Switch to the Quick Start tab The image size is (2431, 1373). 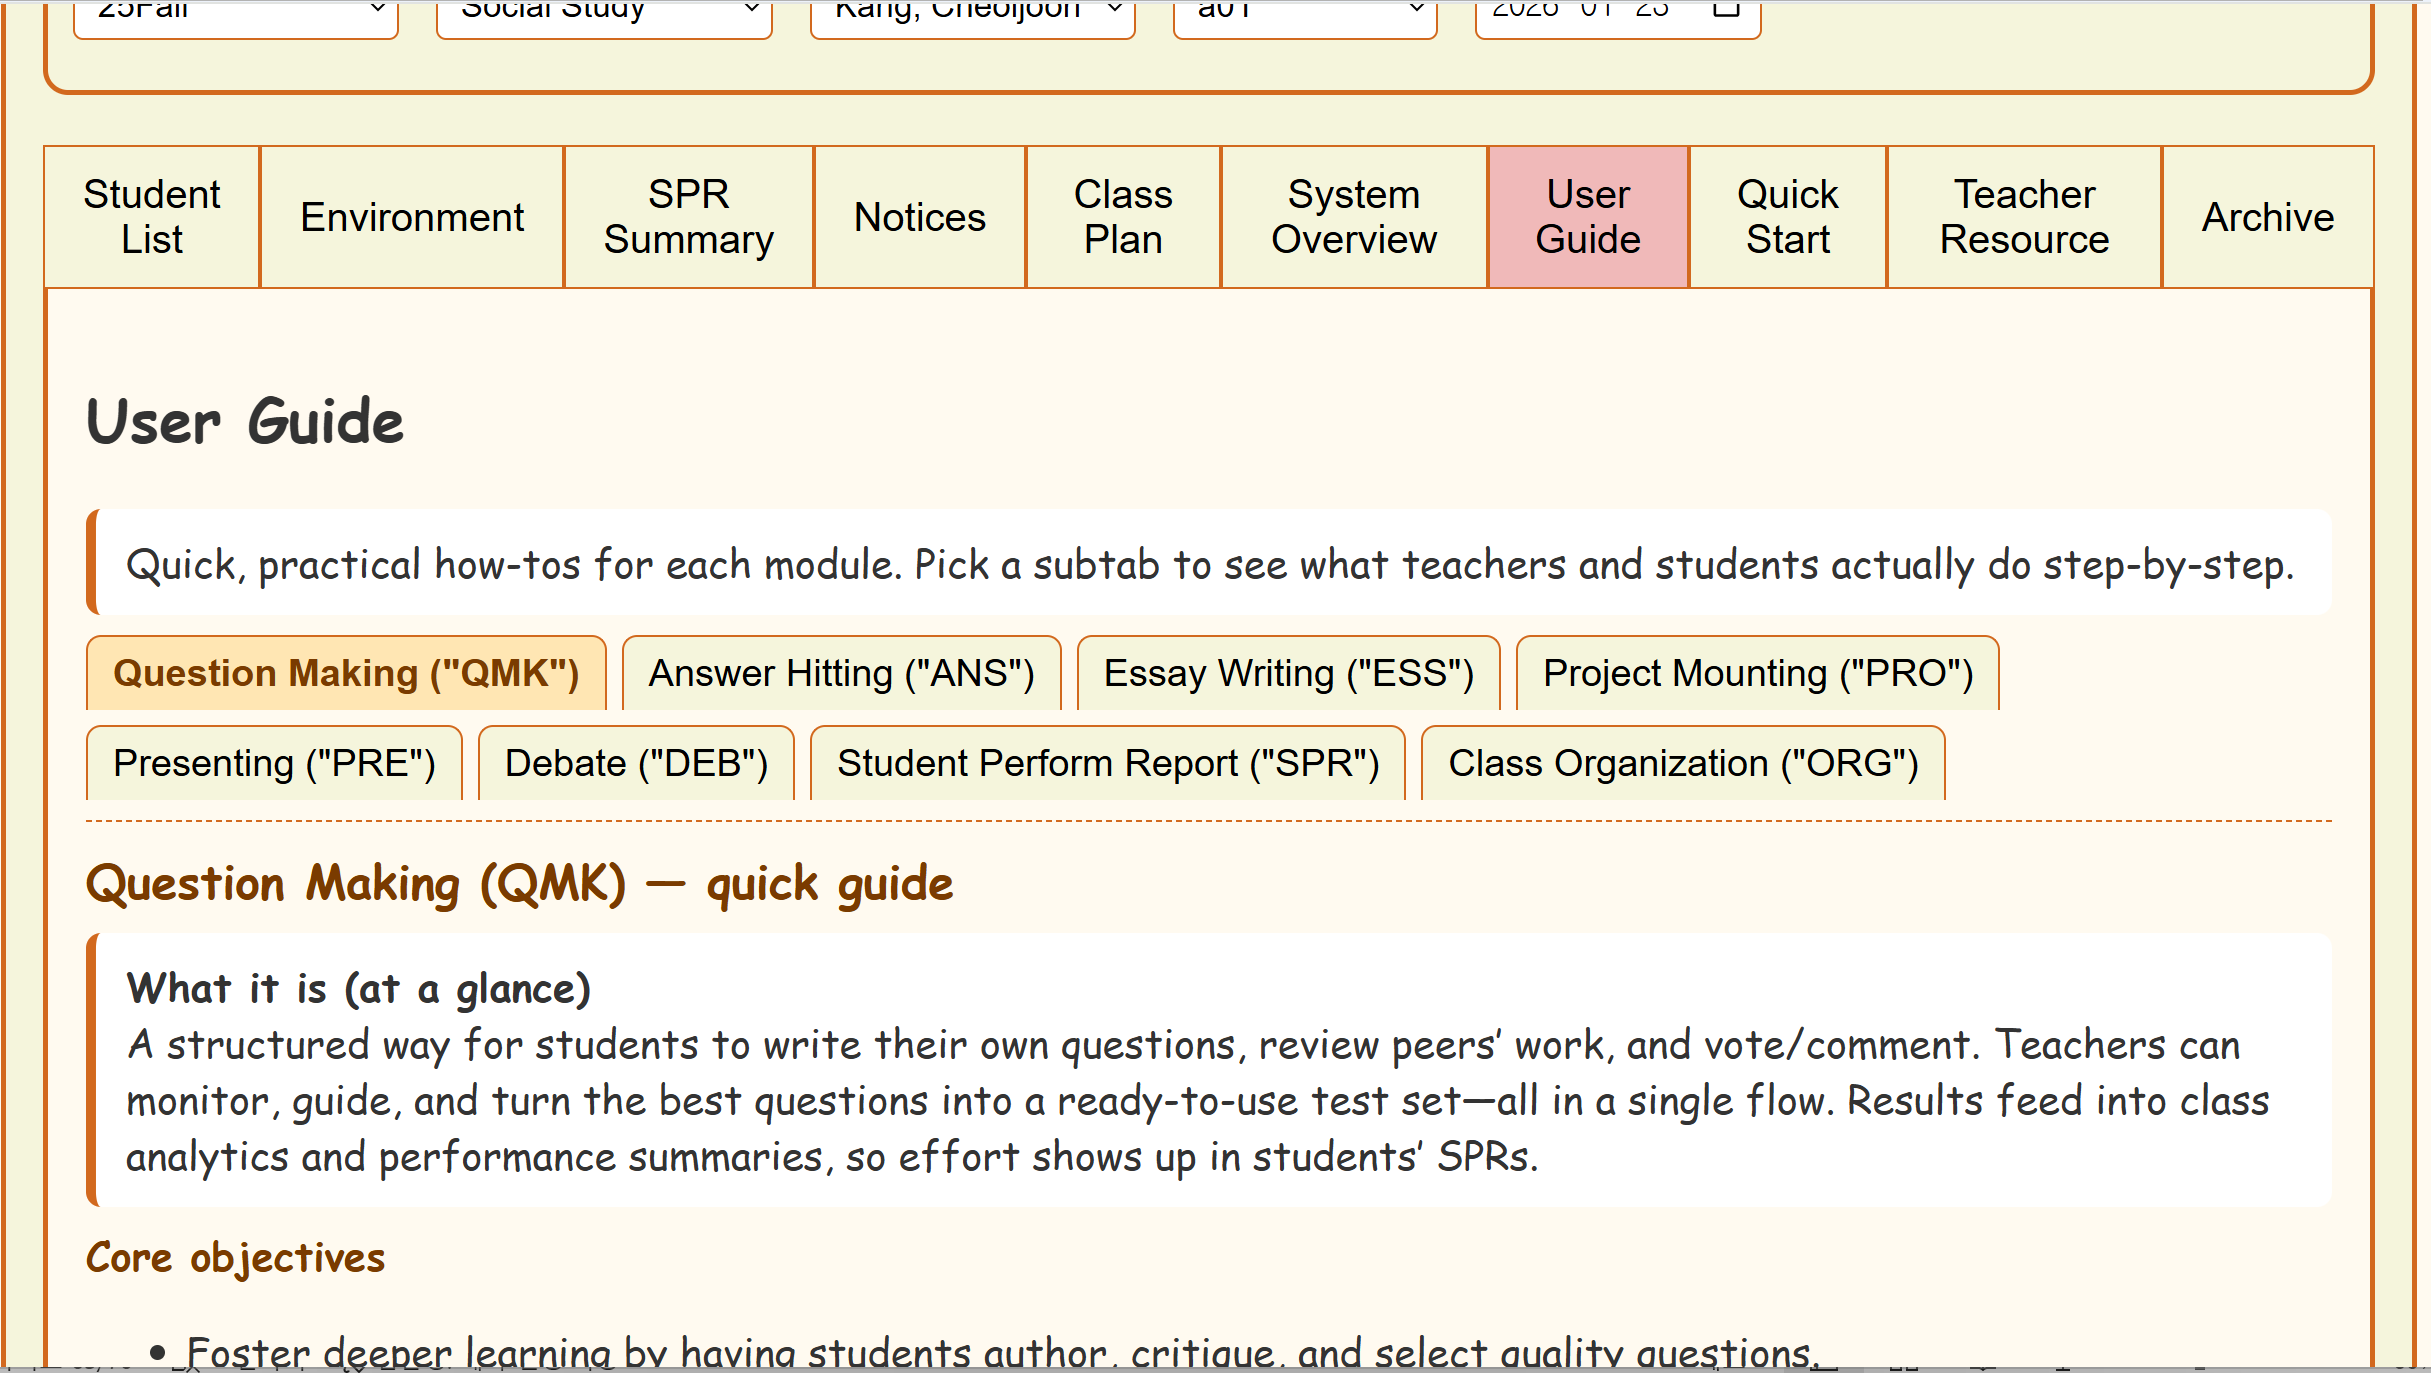1788,217
